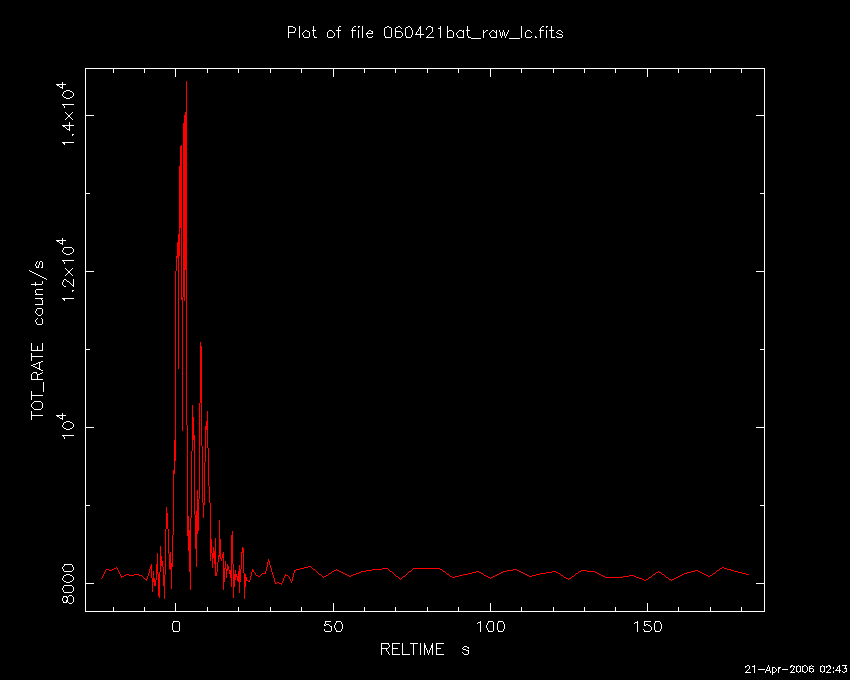The height and width of the screenshot is (680, 850).
Task: Click the x-axis tick label 150
Action: tap(647, 627)
